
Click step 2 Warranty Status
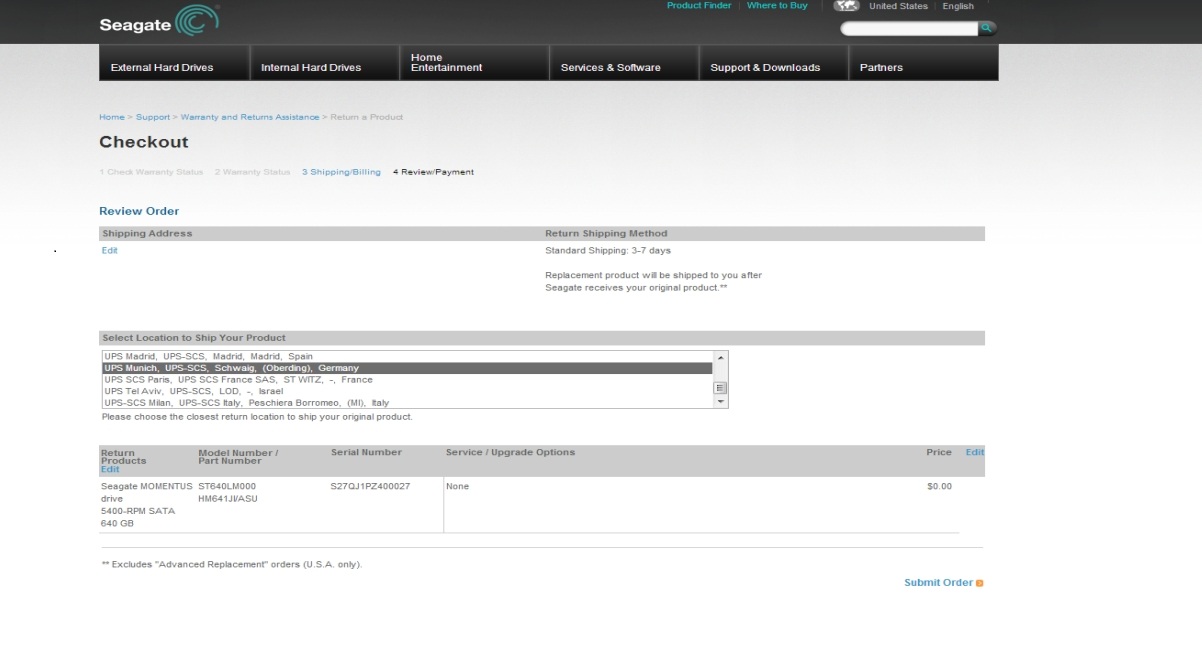252,172
